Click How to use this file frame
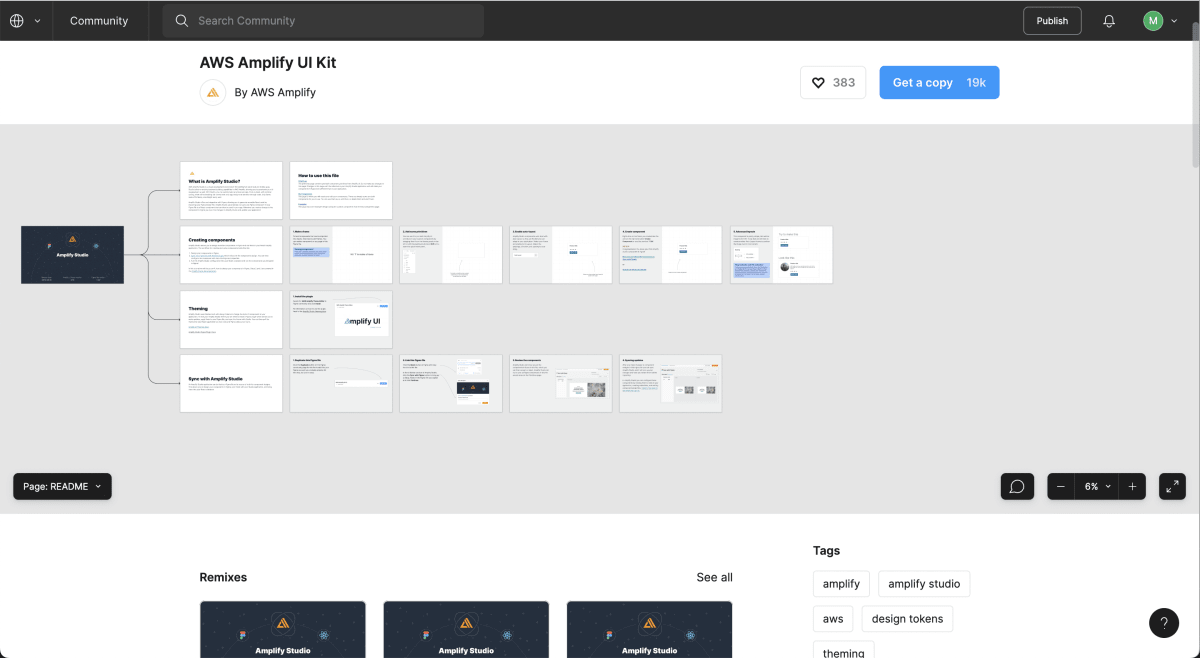The height and width of the screenshot is (658, 1200). coord(341,190)
